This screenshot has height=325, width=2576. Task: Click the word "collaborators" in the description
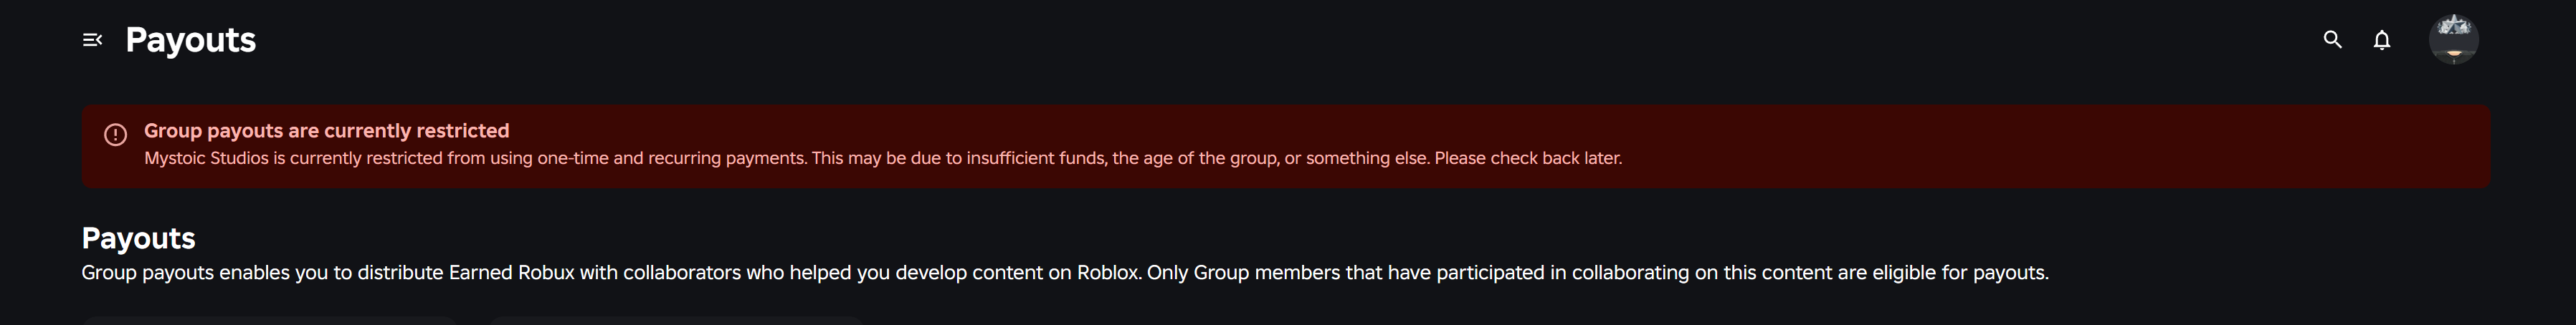point(681,273)
